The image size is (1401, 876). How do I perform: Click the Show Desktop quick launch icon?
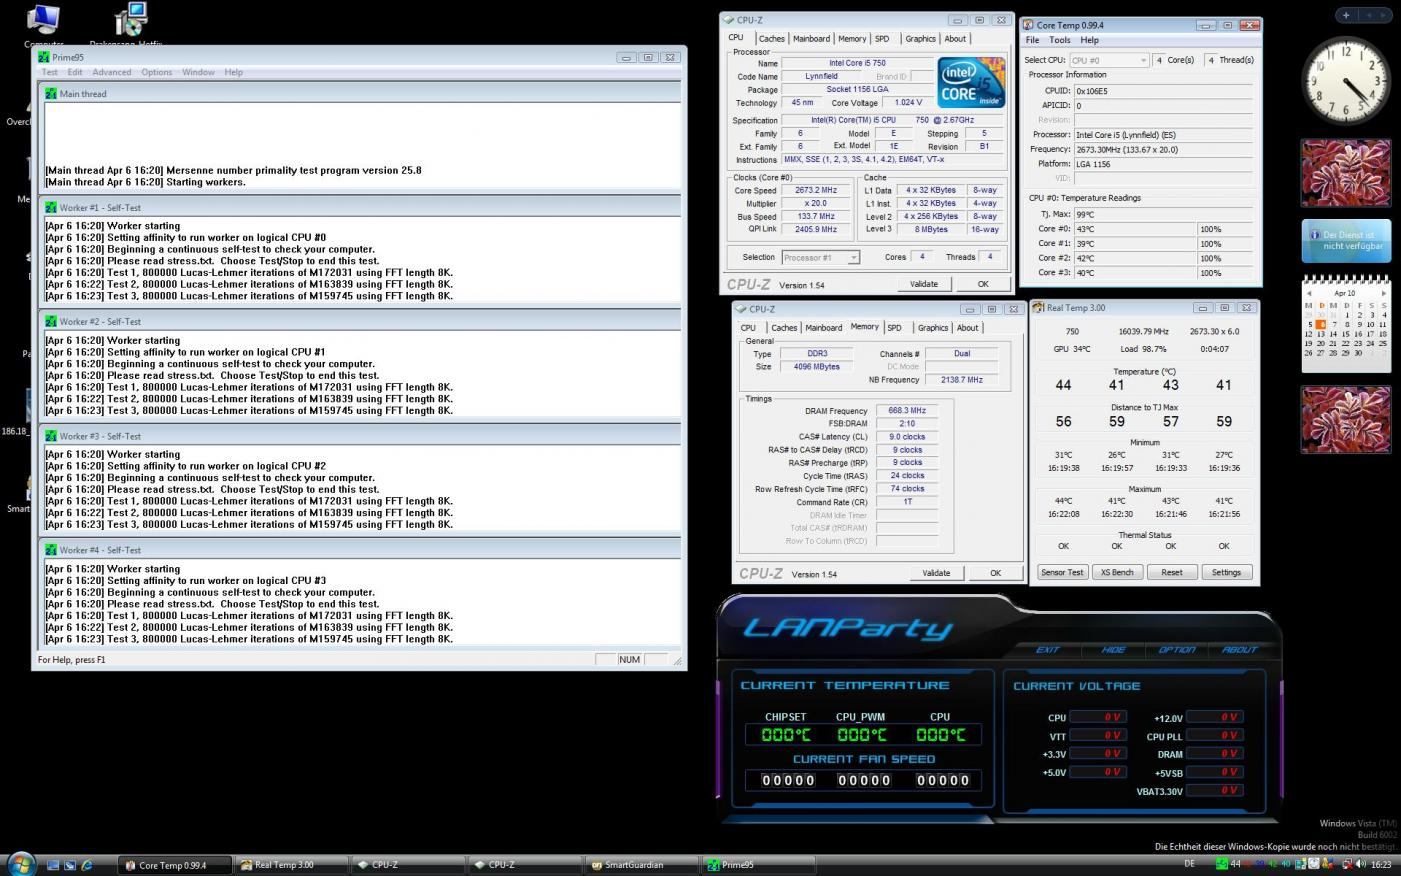pyautogui.click(x=53, y=865)
